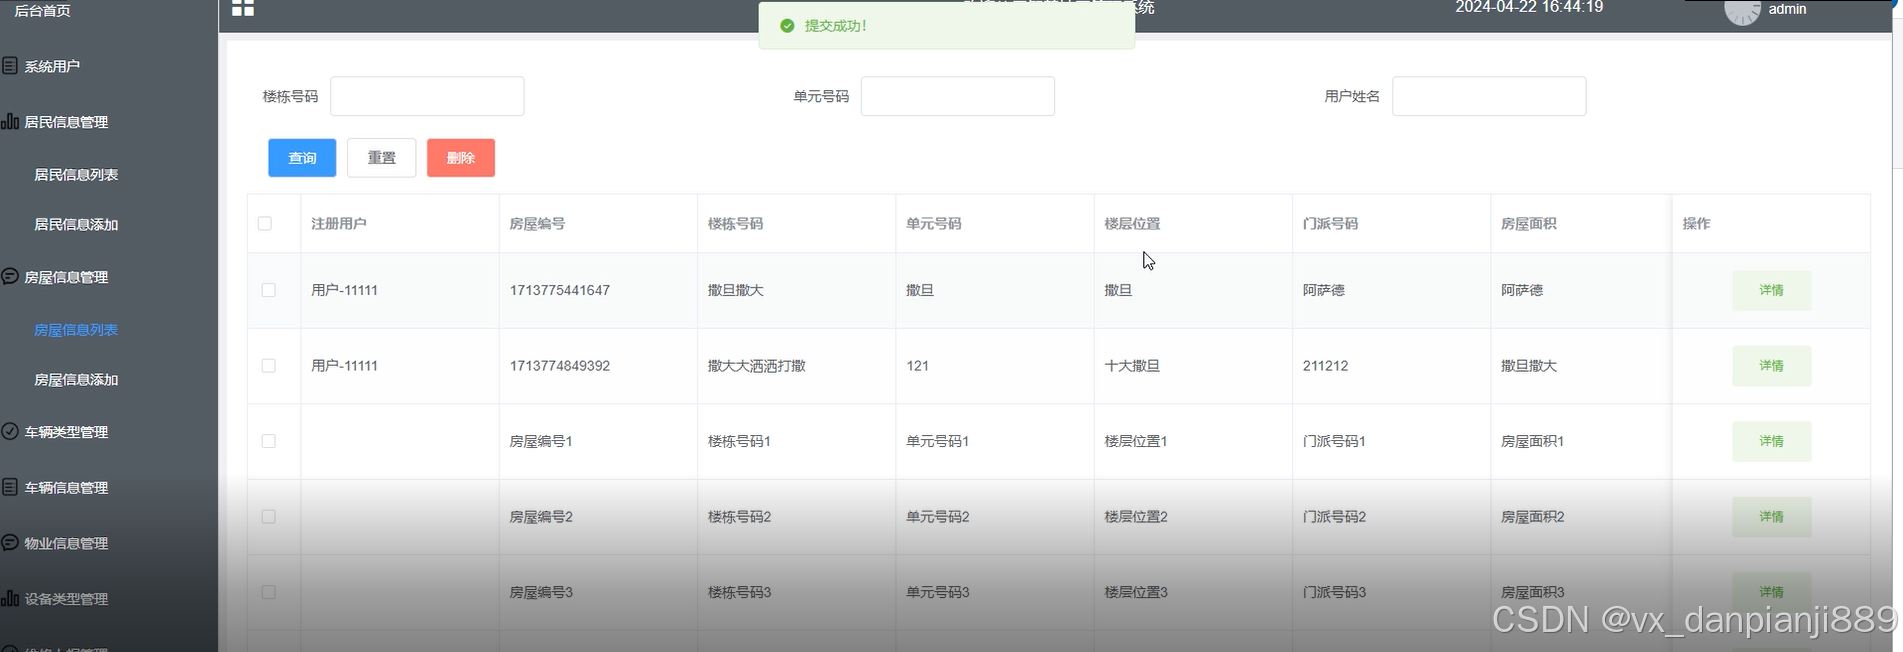
Task: Select the checkbox for 房屋编号2 row
Action: point(268,516)
